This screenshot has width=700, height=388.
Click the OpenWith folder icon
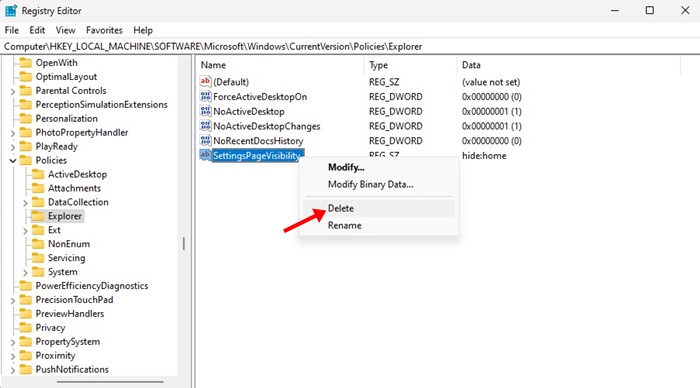coord(26,63)
